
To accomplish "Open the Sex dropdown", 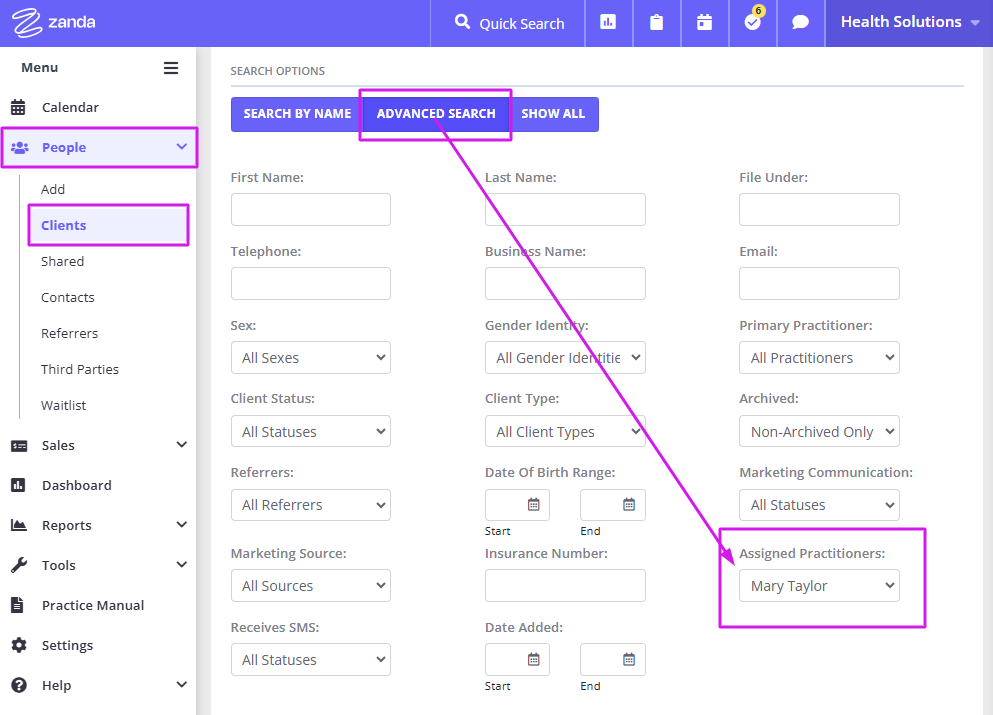I will coord(310,357).
